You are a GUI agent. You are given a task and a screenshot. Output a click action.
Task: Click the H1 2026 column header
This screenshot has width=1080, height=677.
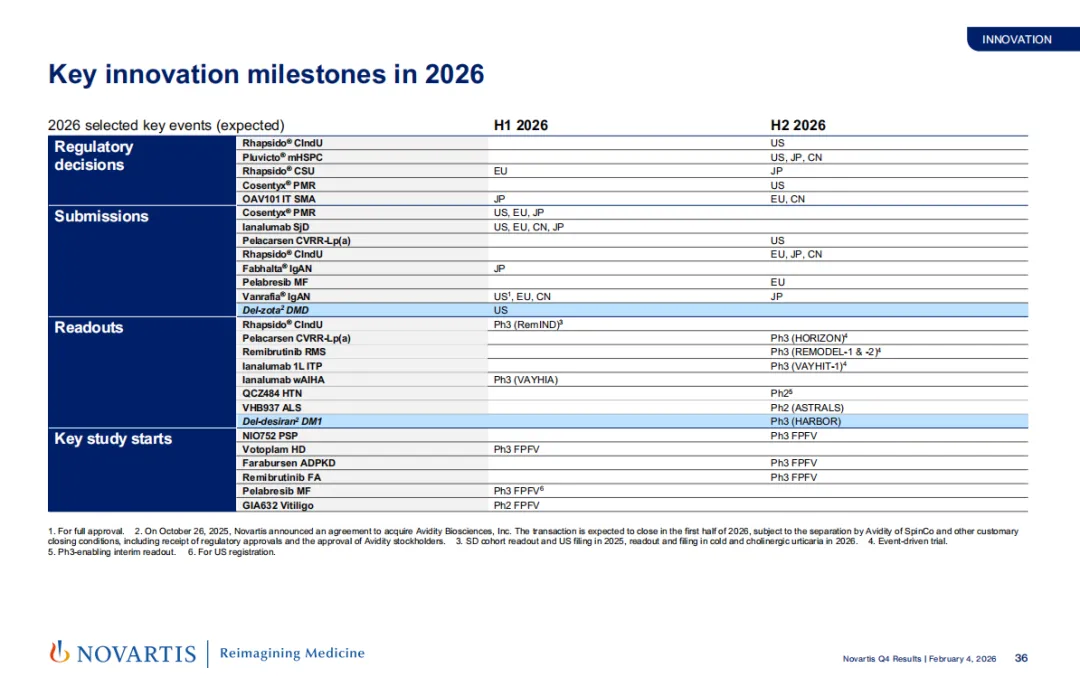[x=520, y=125]
